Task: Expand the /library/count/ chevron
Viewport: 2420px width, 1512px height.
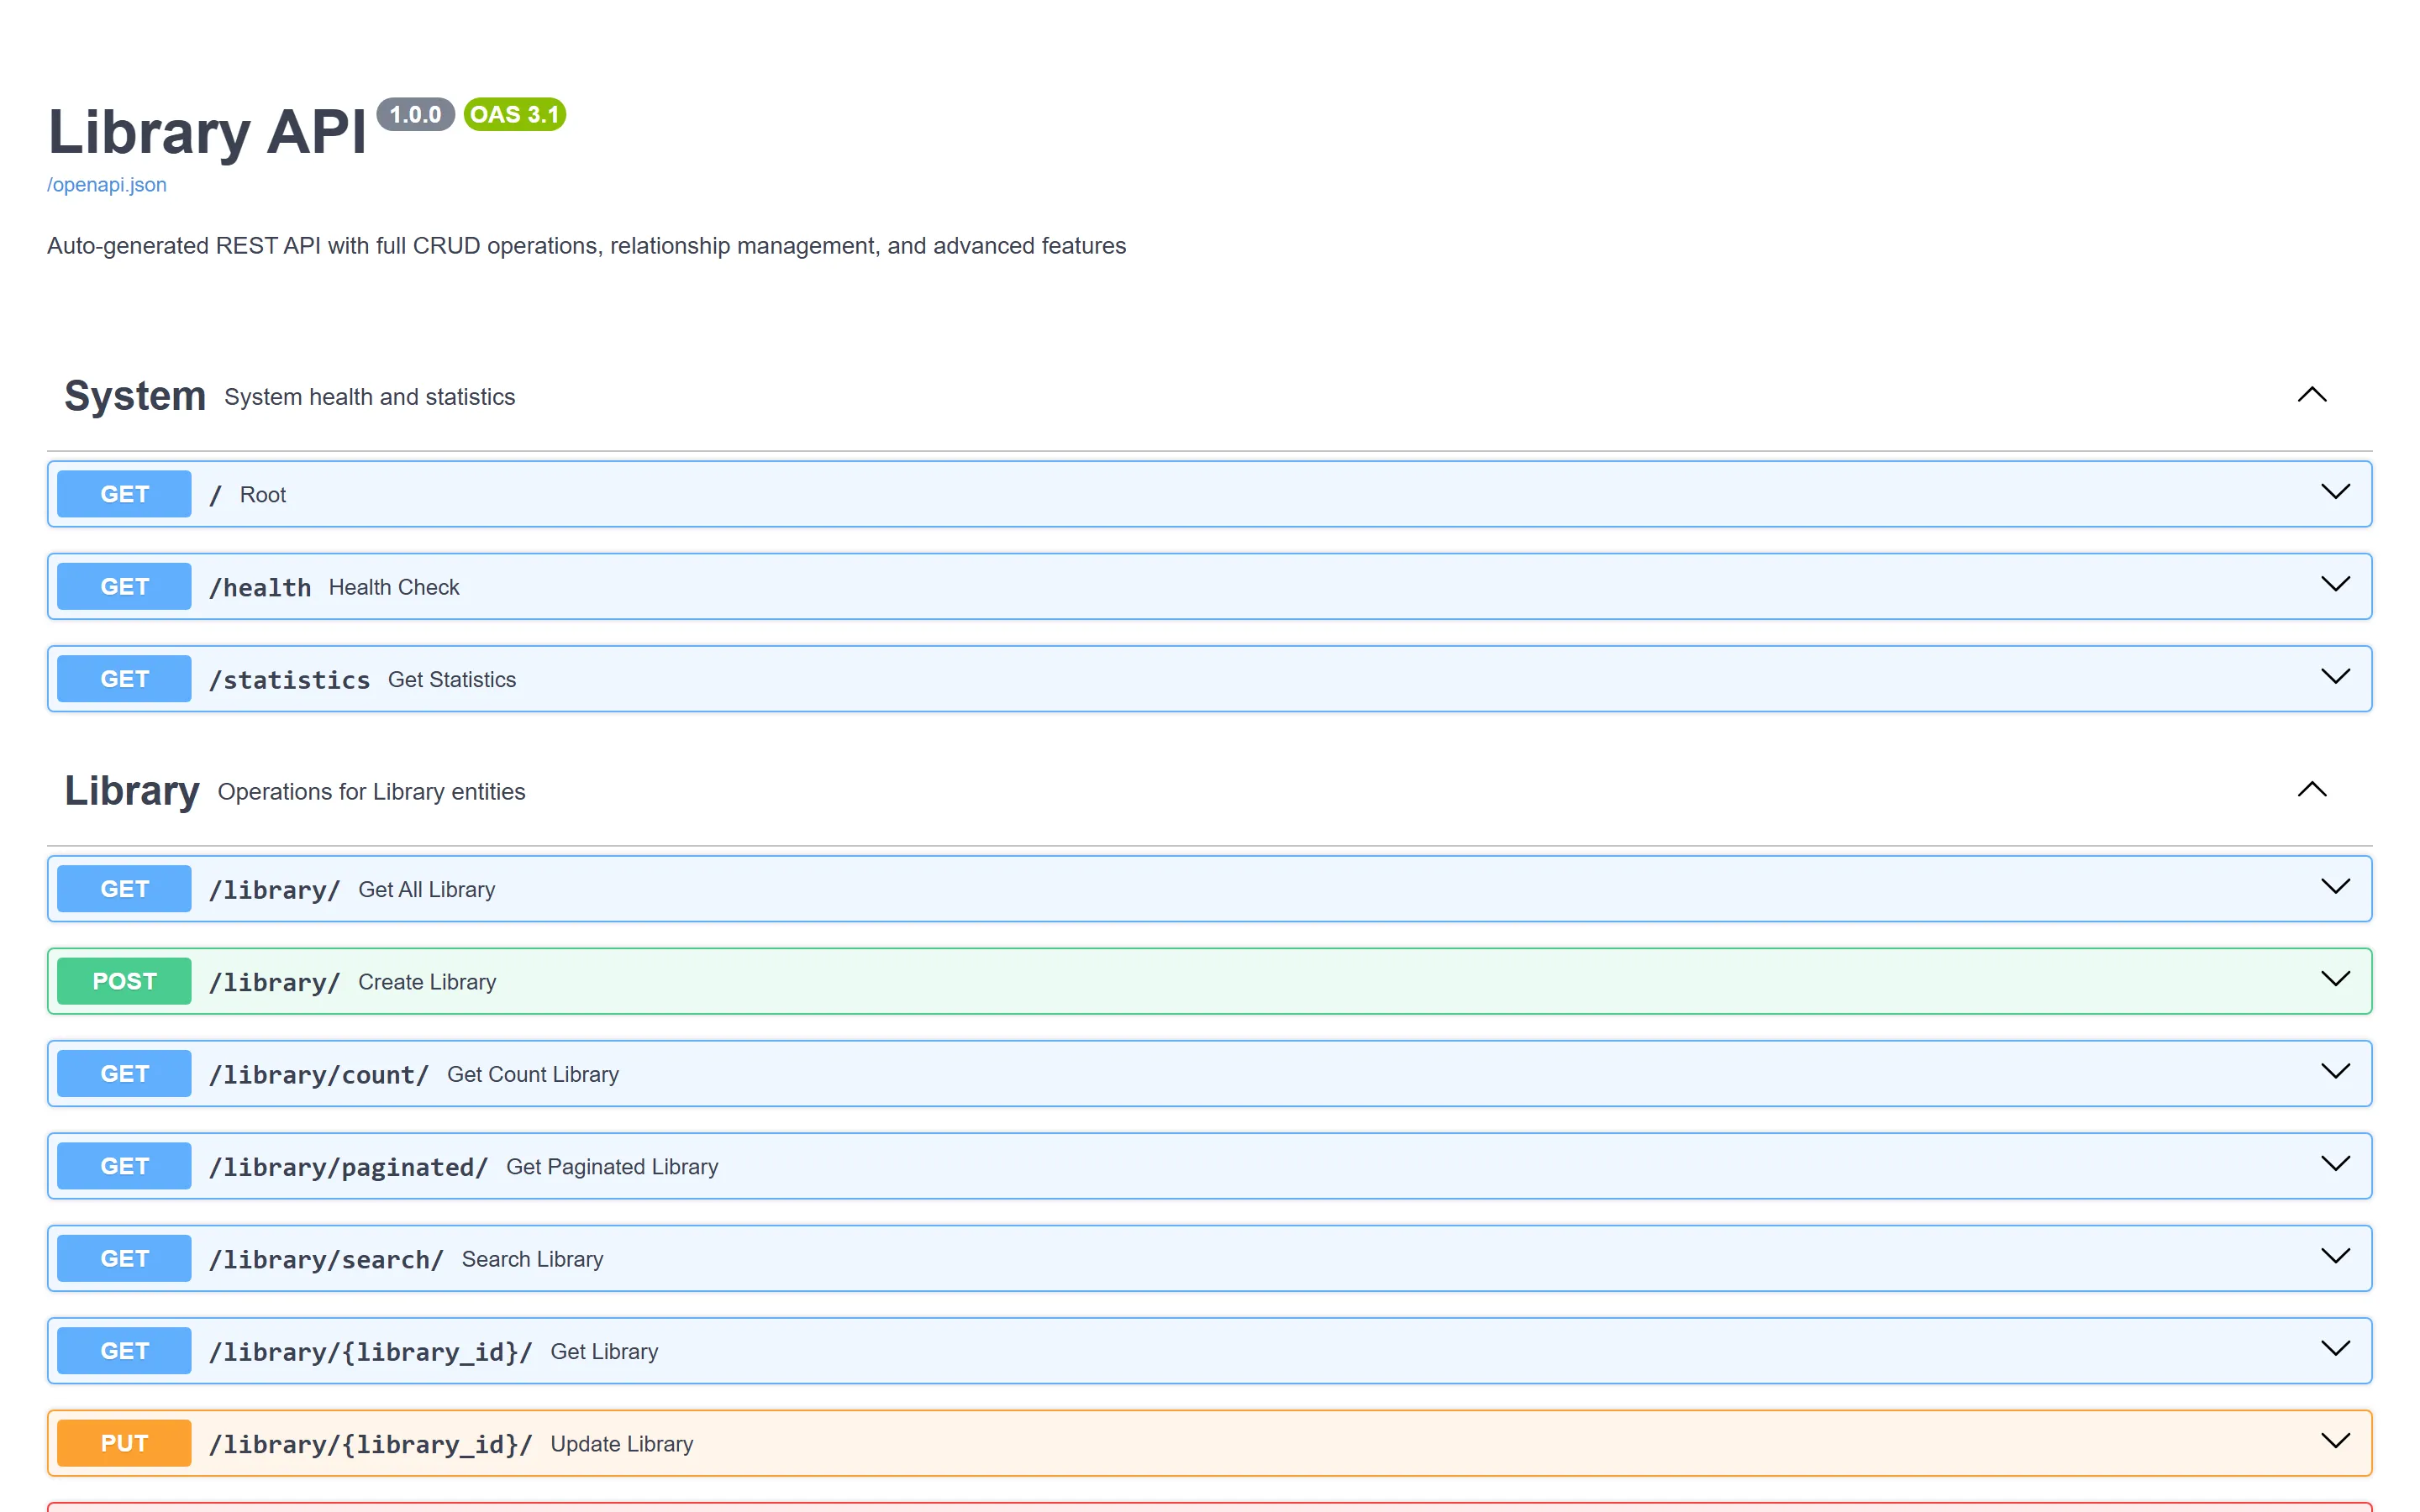Action: click(2335, 1072)
